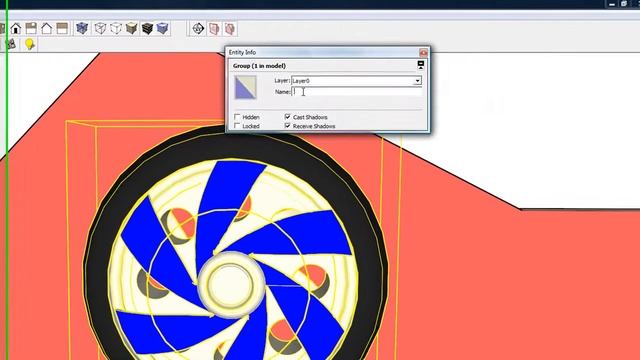Viewport: 640px width, 360px height.
Task: Select Monochrome face style
Action: click(162, 28)
